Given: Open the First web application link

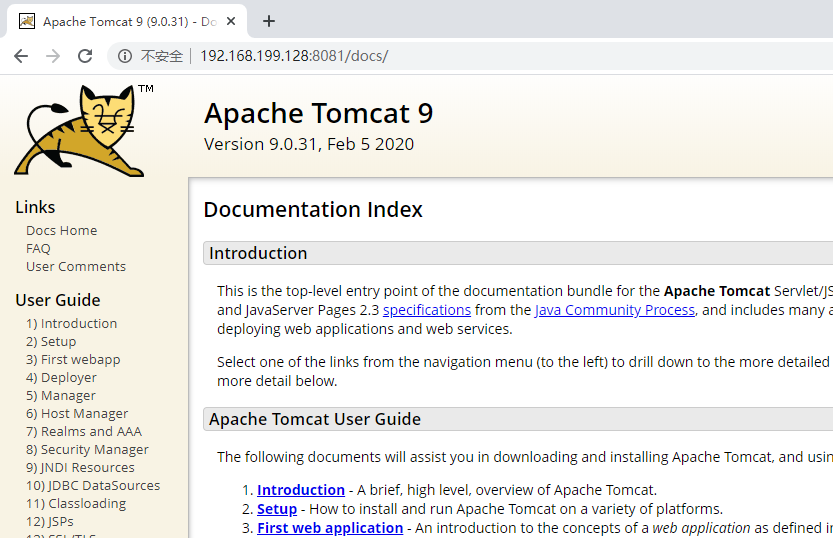Looking at the screenshot, I should (x=330, y=528).
